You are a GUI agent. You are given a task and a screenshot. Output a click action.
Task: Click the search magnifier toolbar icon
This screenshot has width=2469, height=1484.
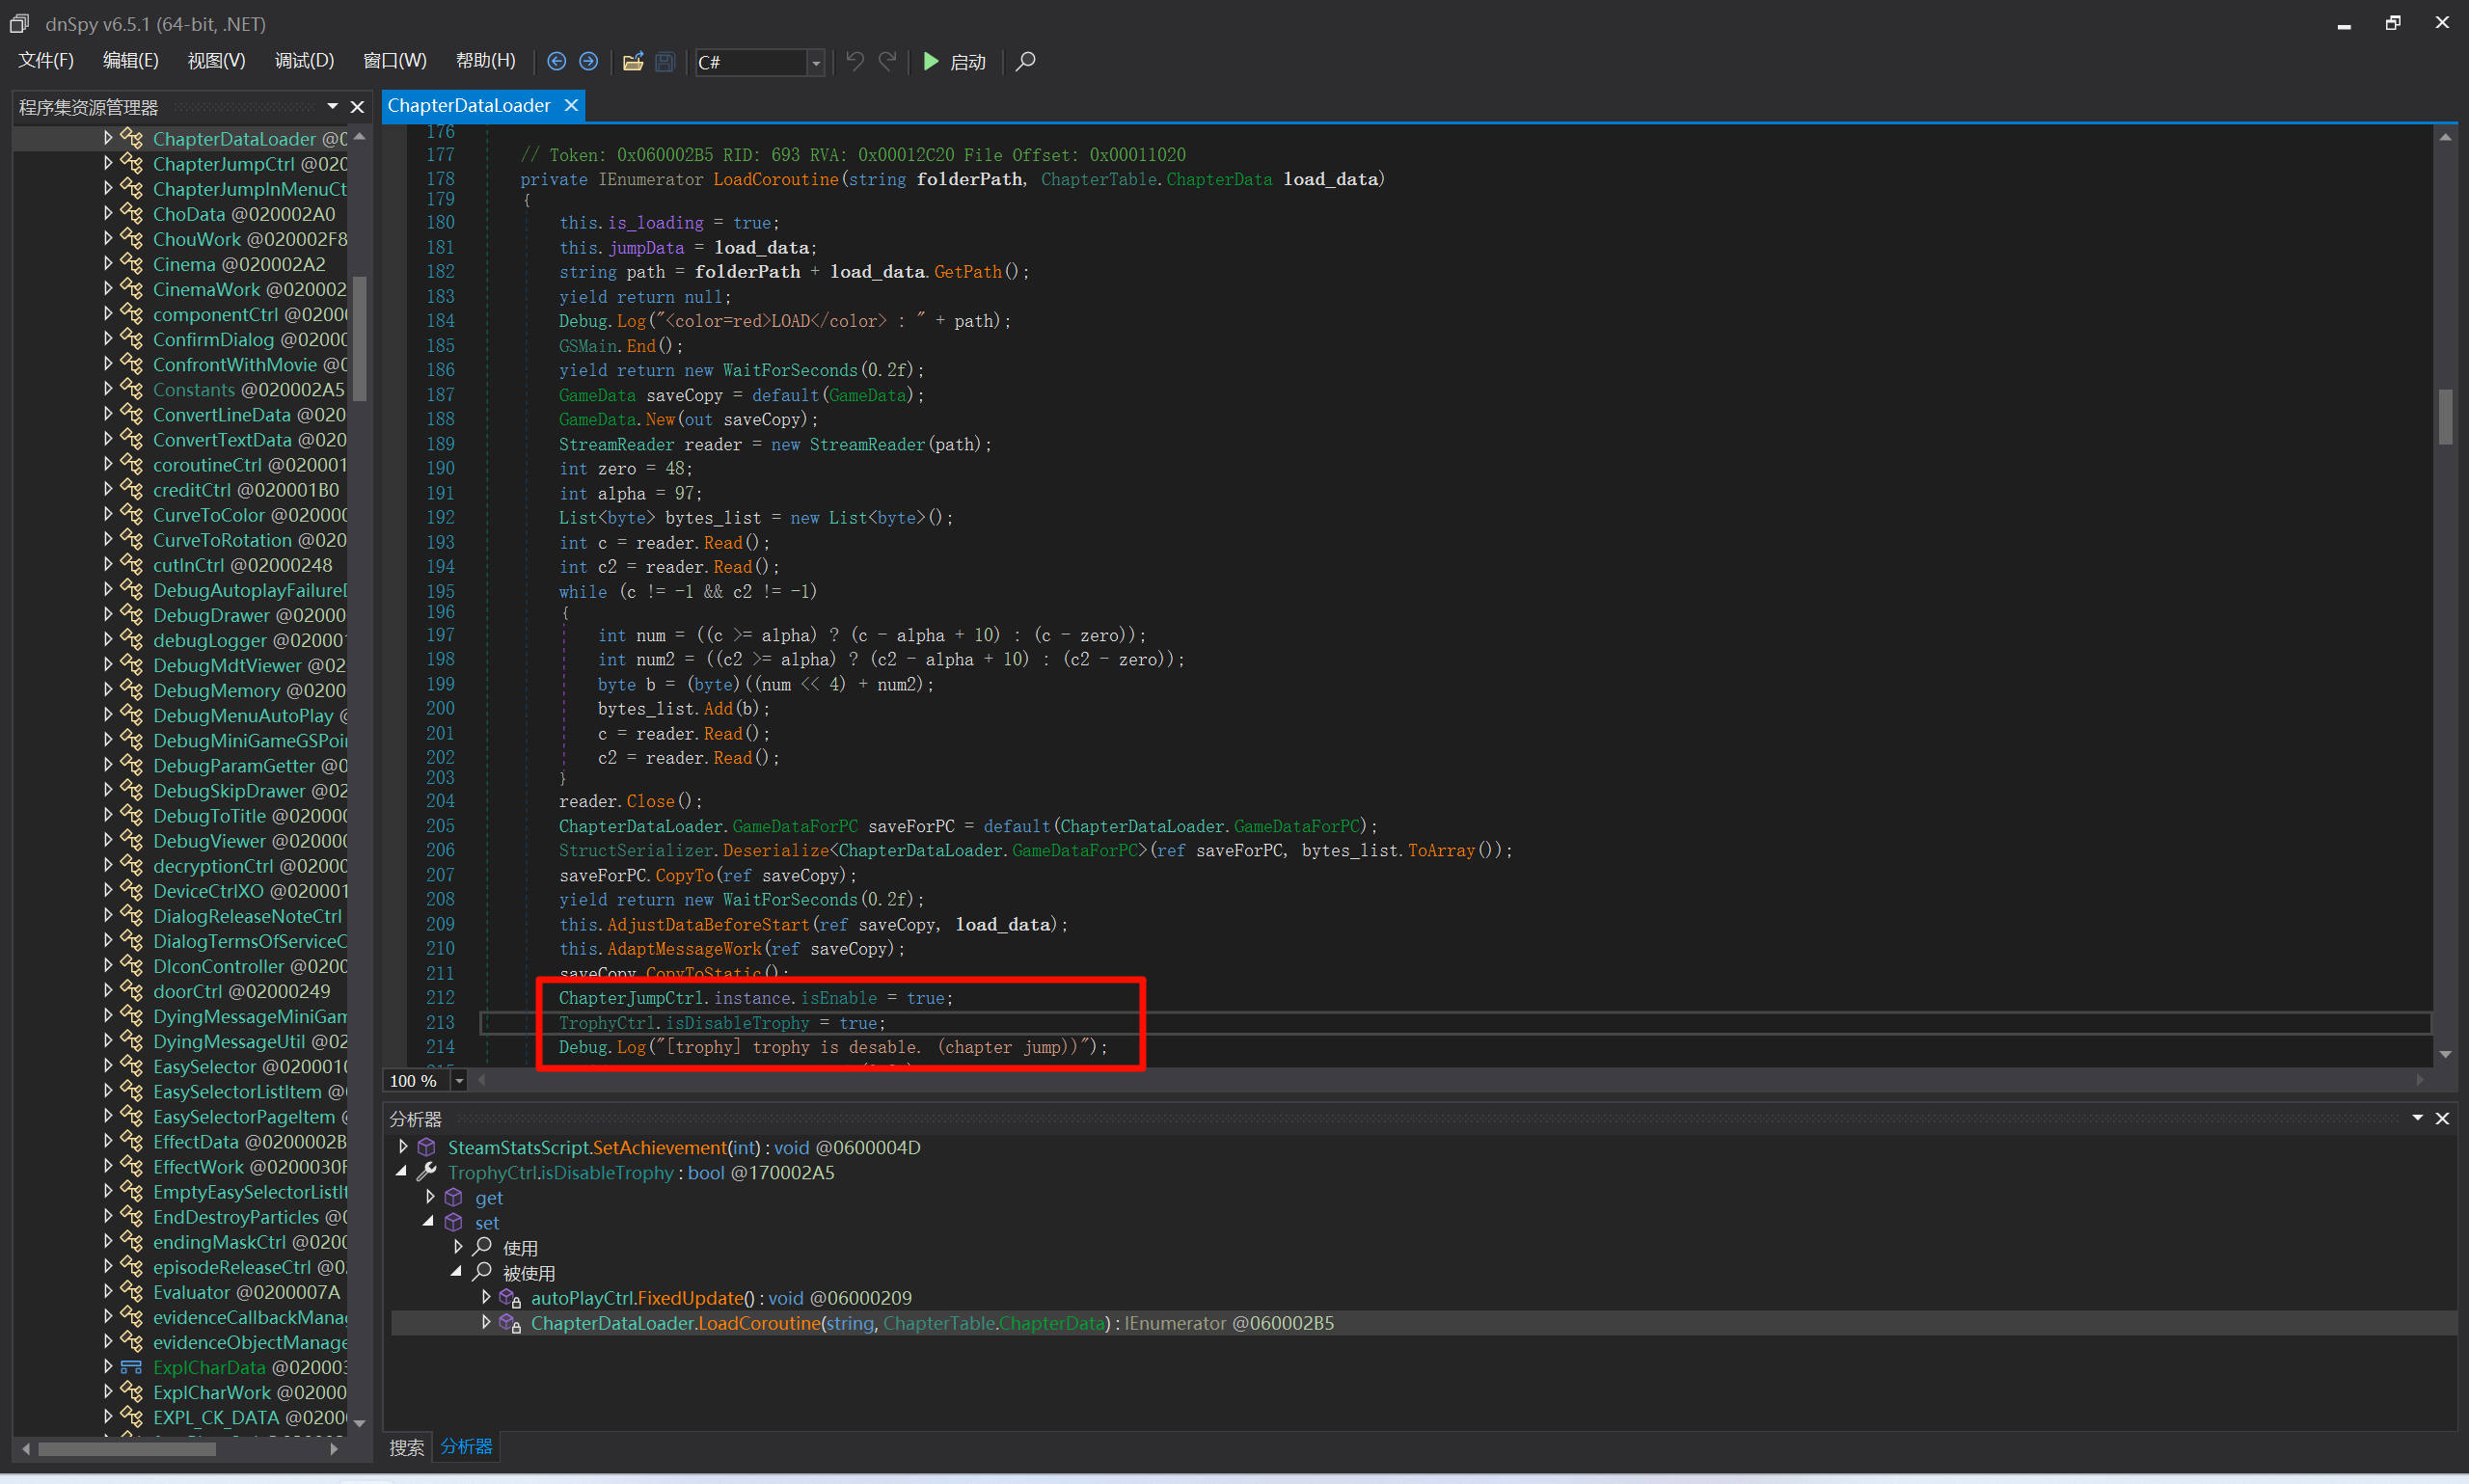[x=1025, y=62]
